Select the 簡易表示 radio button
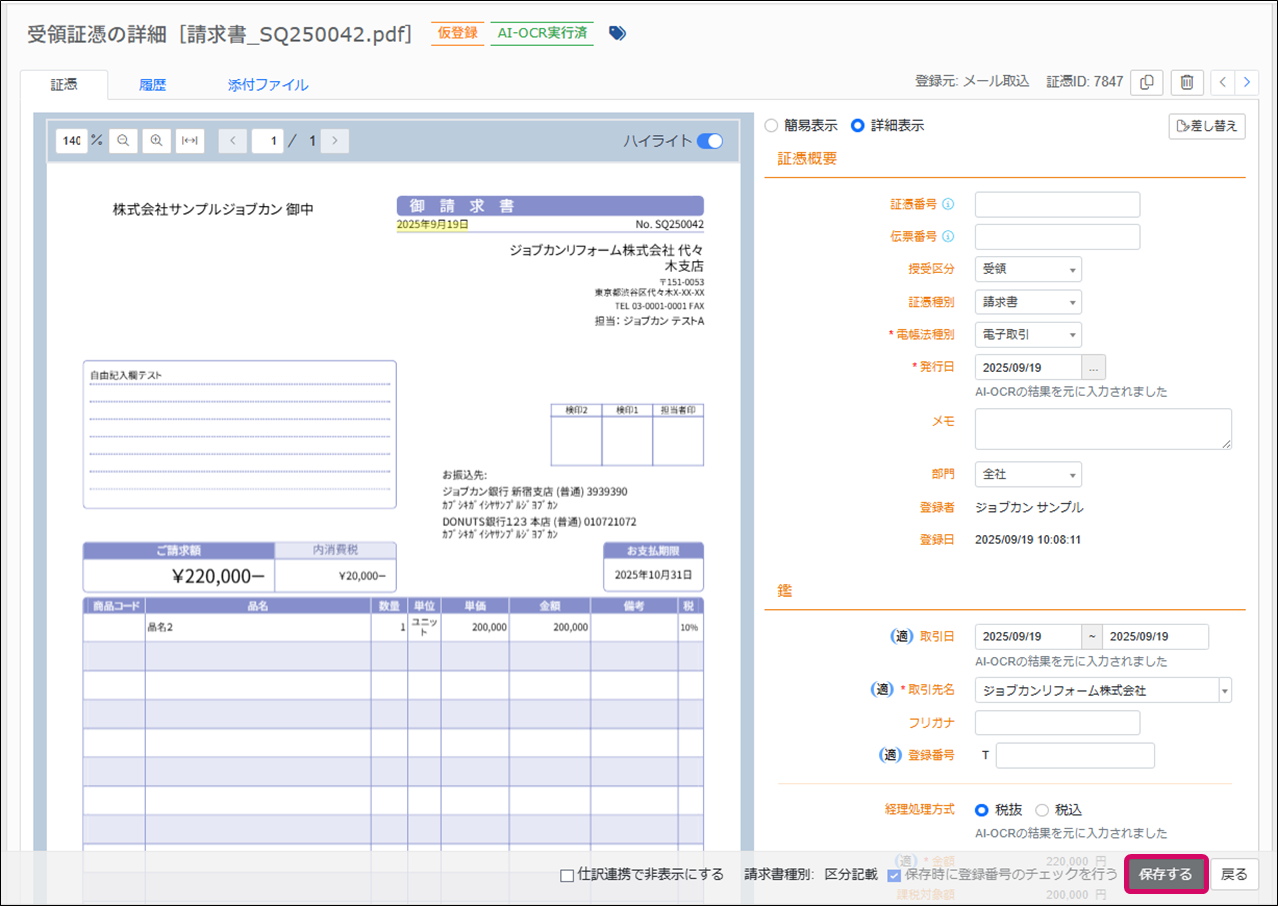 (771, 126)
